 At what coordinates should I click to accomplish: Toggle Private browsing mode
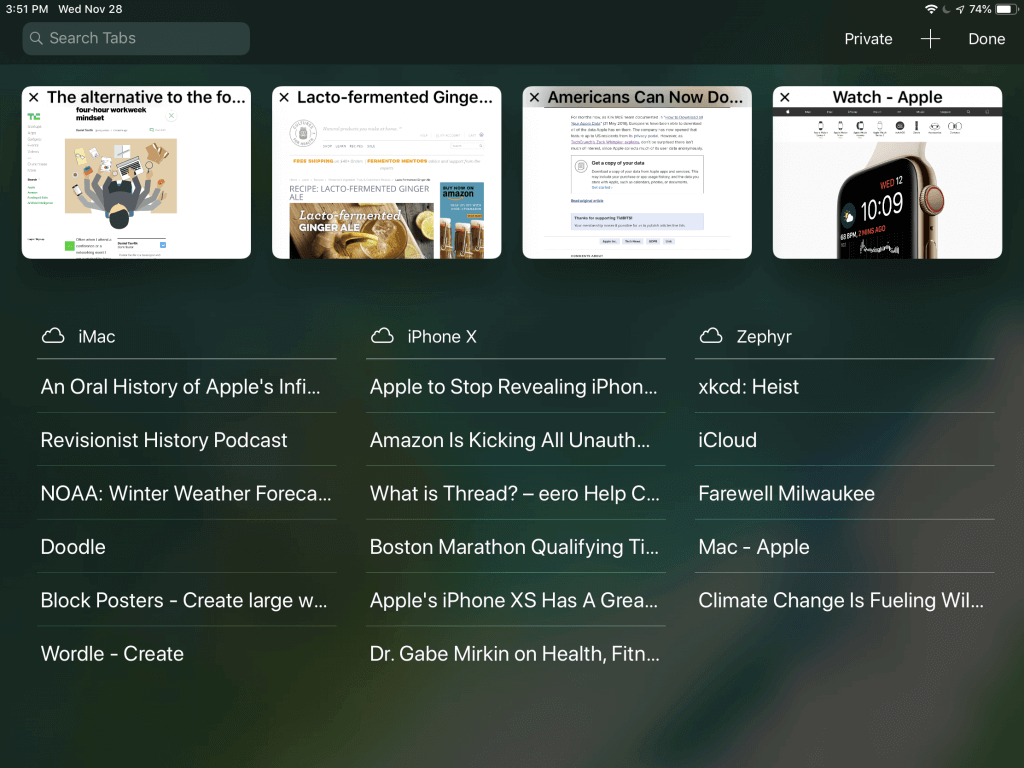pyautogui.click(x=868, y=39)
